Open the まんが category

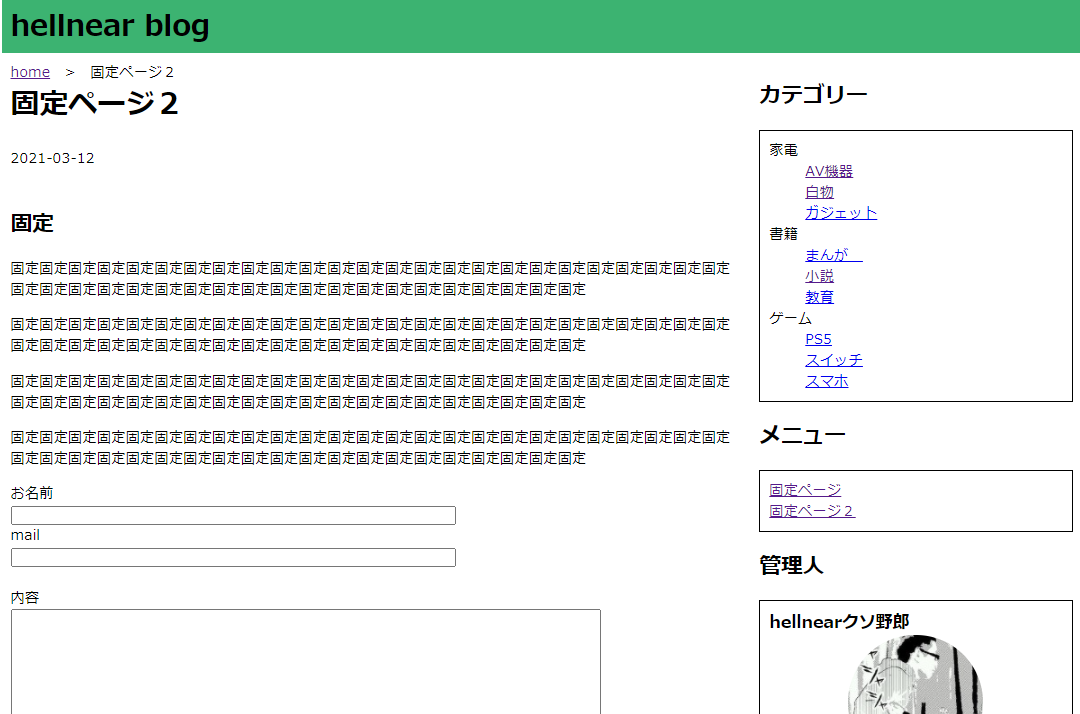pos(833,255)
